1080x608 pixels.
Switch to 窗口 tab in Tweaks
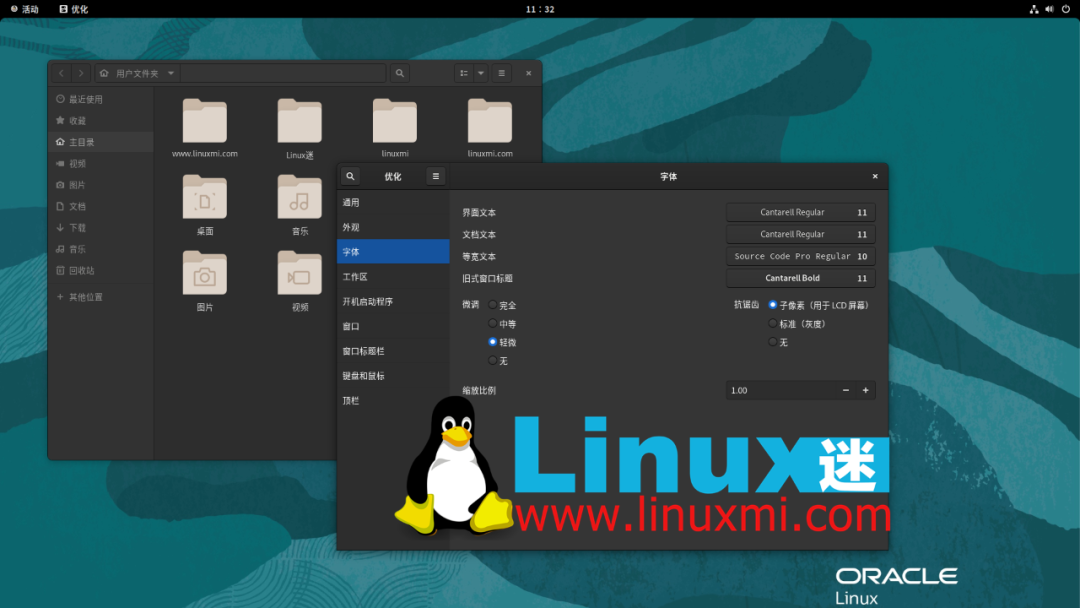coord(393,326)
